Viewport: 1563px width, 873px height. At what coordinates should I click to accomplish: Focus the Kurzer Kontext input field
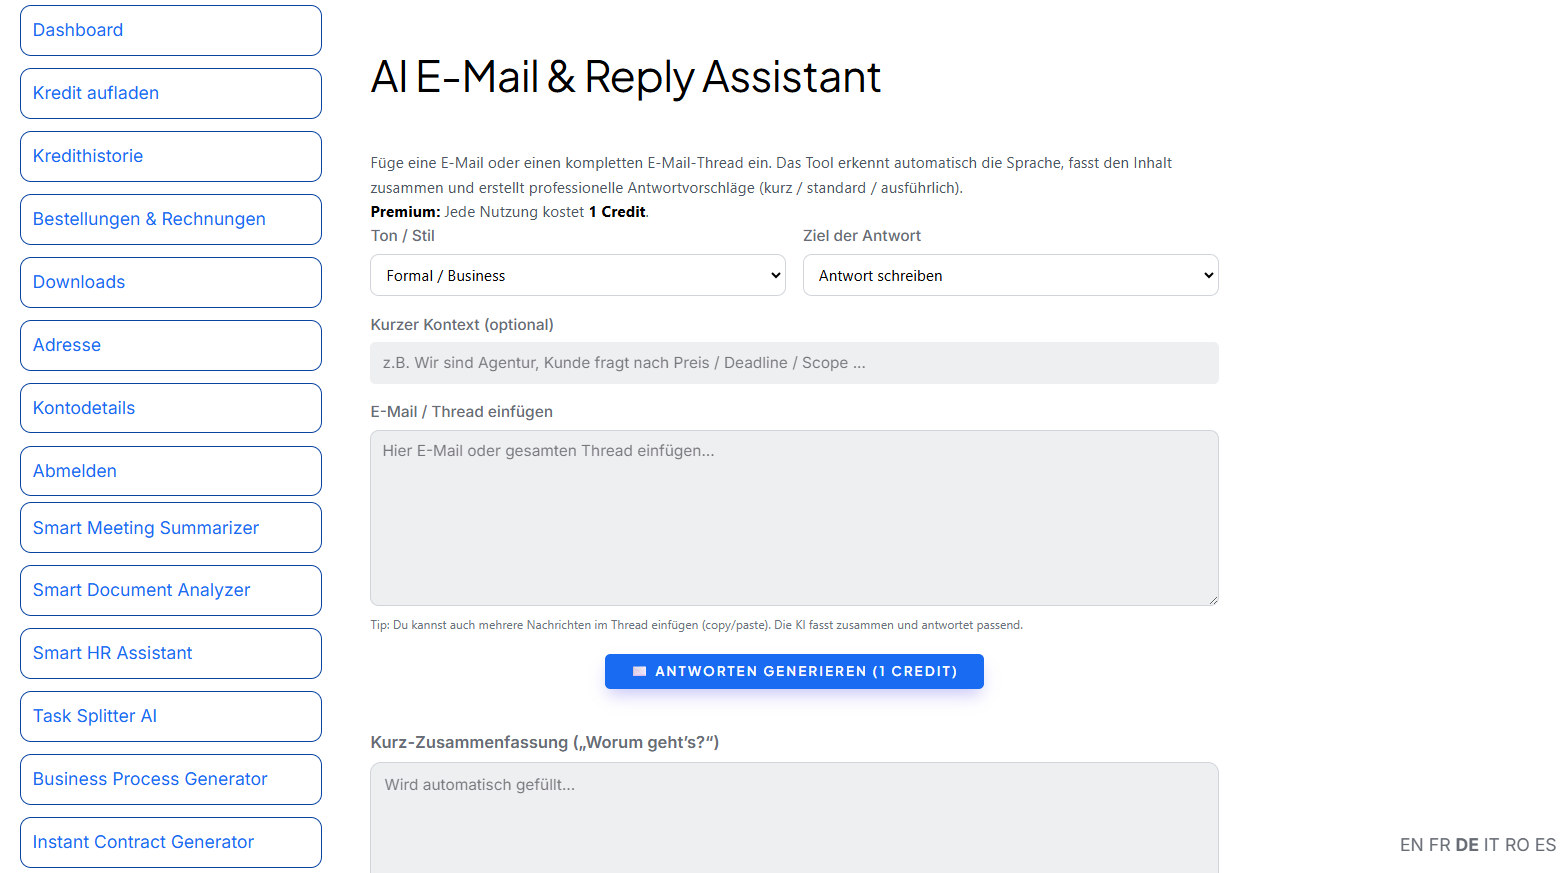click(x=794, y=362)
